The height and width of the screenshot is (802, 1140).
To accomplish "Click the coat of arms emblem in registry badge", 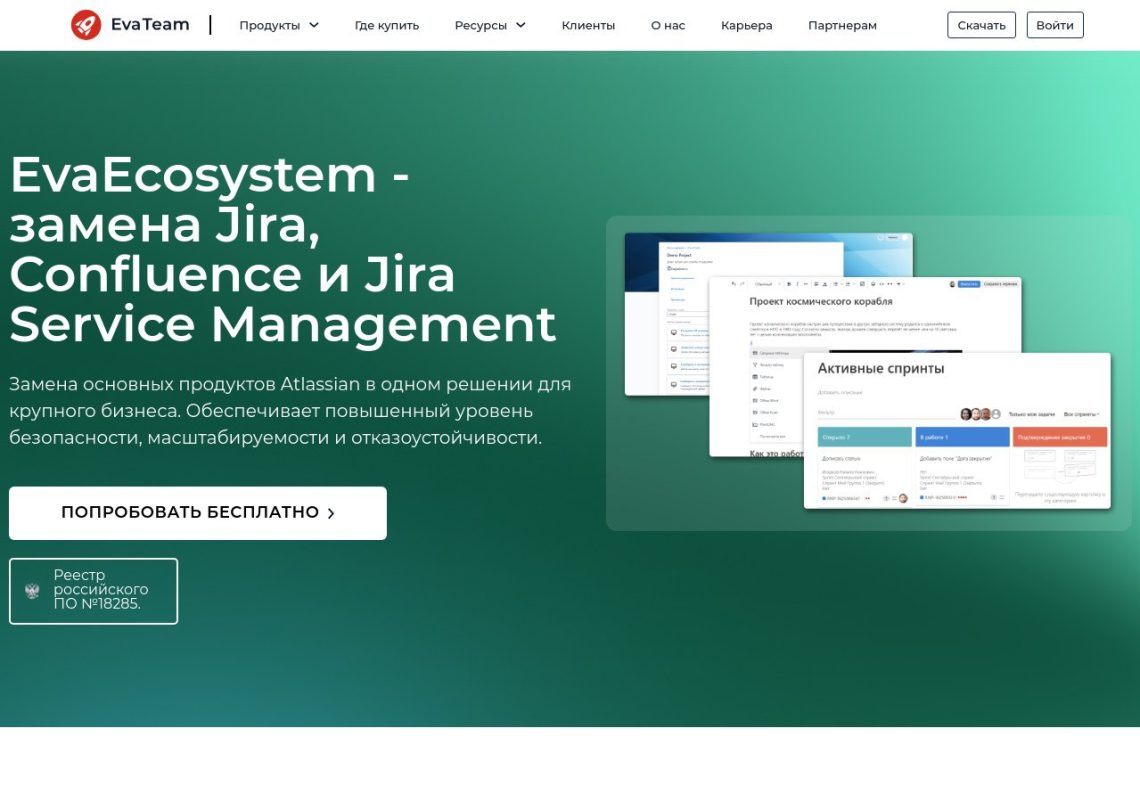I will [x=32, y=591].
